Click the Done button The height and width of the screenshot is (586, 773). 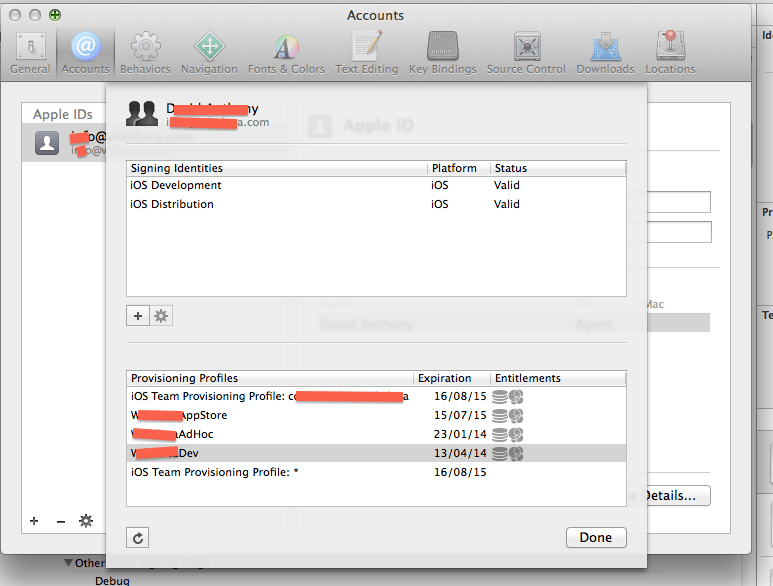(x=596, y=537)
